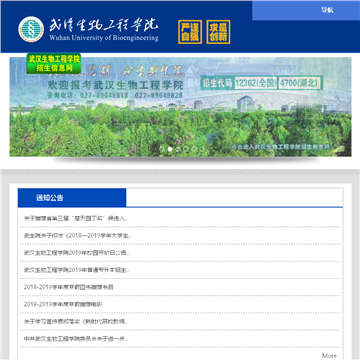Screen dimensions: 360x360
Task: Select the fourth carousel dot
Action: 186,149
